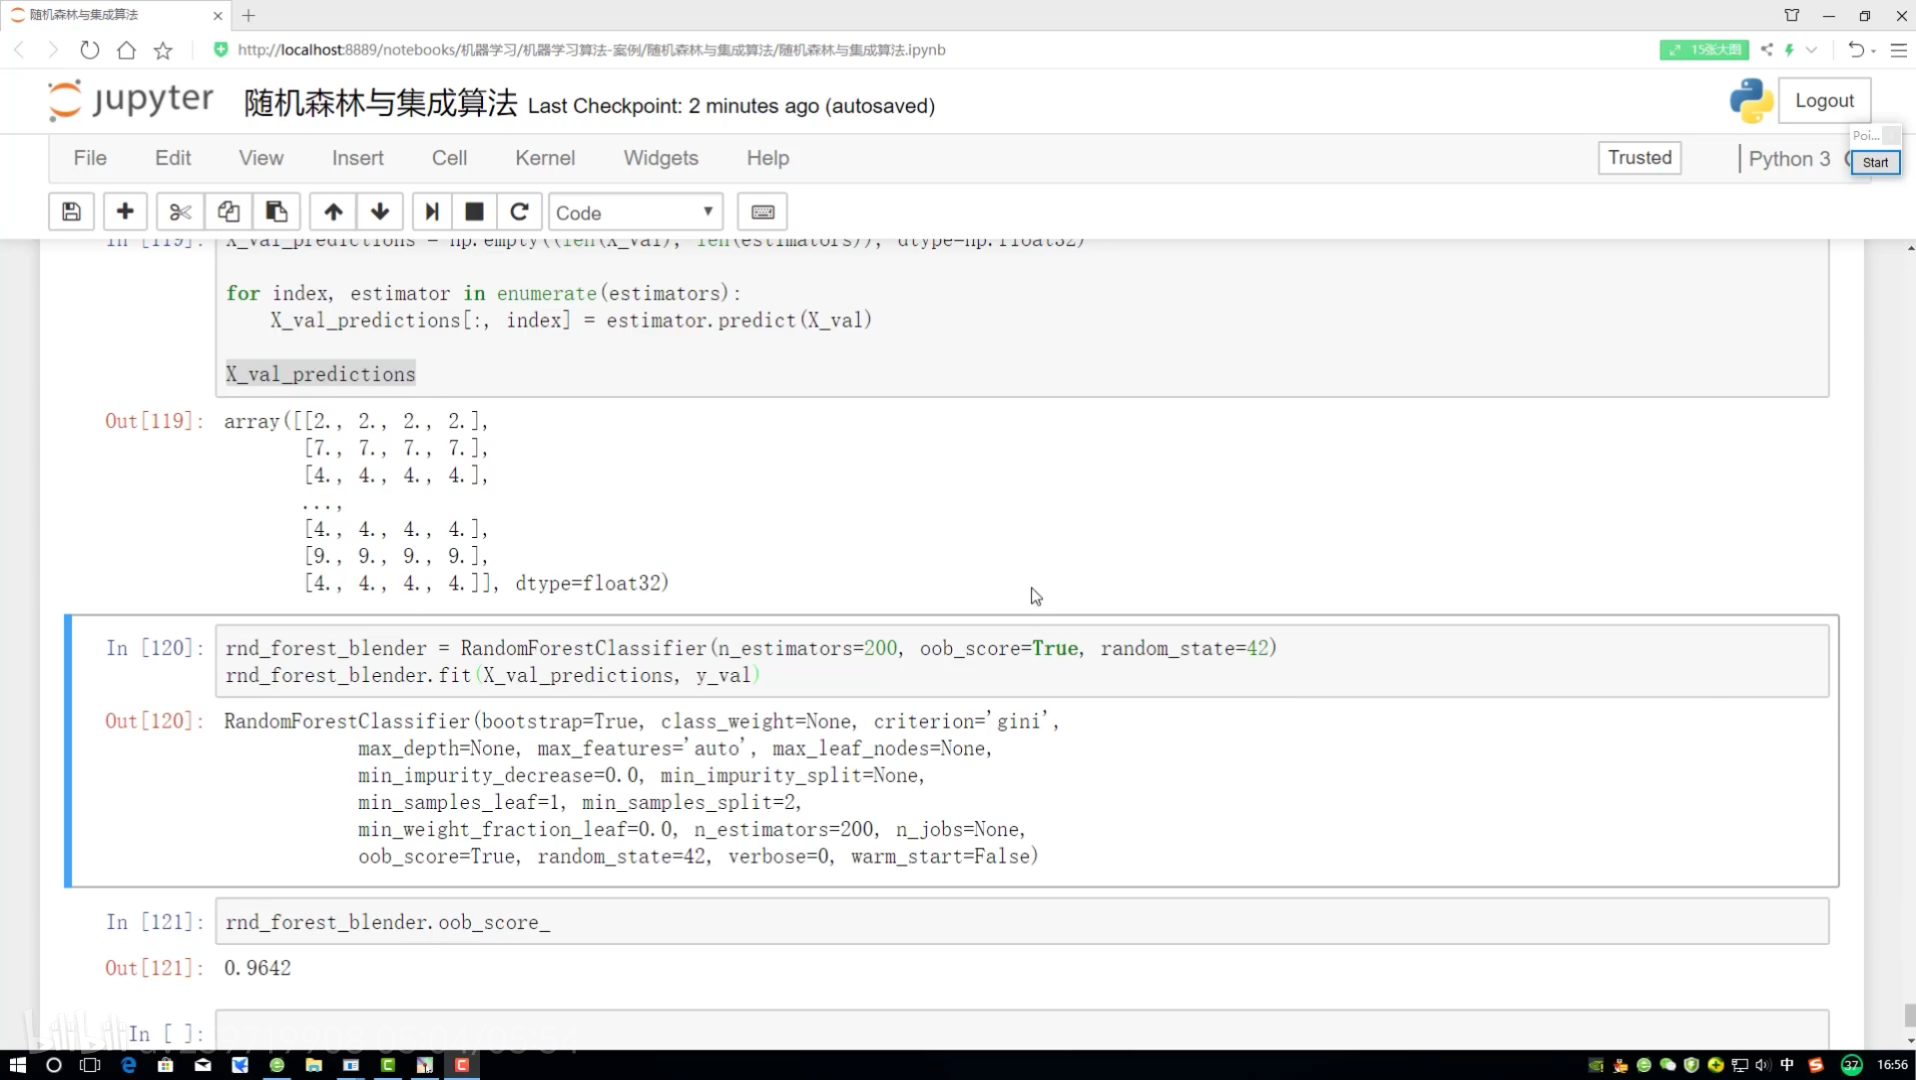Click into the In [120] code cell
The height and width of the screenshot is (1080, 1916).
click(x=1021, y=661)
